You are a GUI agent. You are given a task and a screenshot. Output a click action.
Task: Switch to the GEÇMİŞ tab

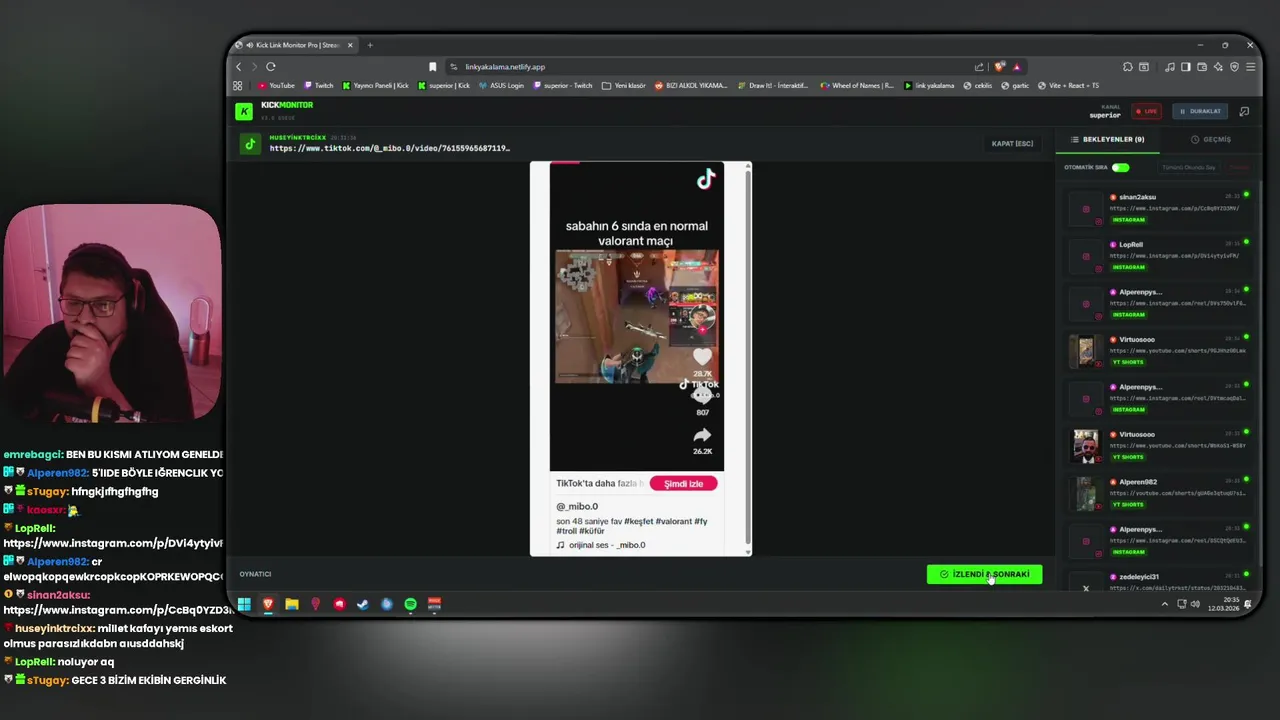pyautogui.click(x=1211, y=140)
